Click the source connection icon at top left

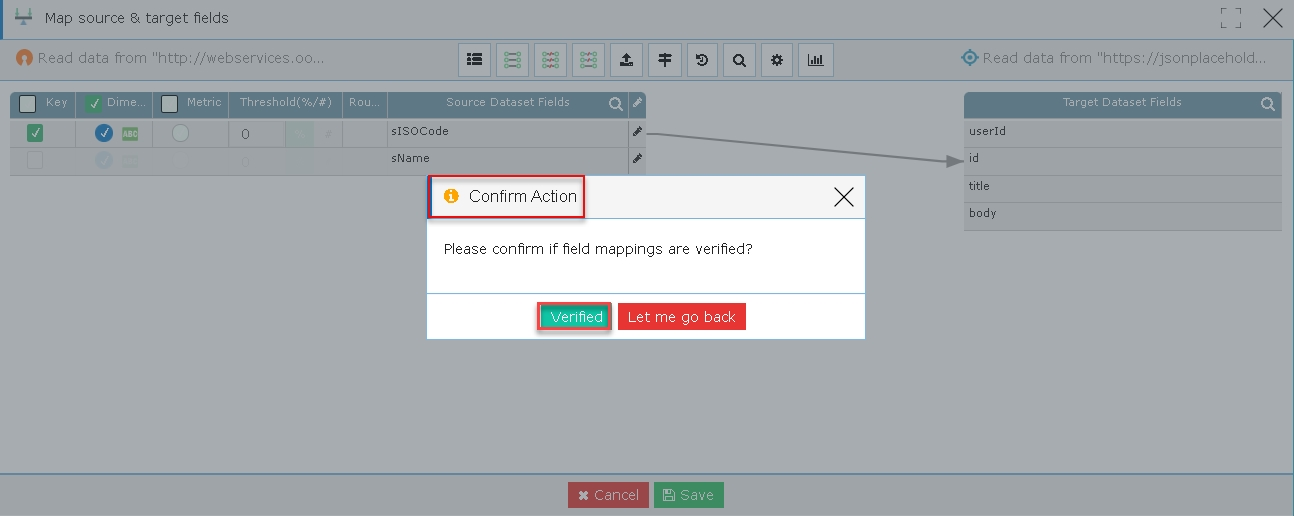click(24, 58)
